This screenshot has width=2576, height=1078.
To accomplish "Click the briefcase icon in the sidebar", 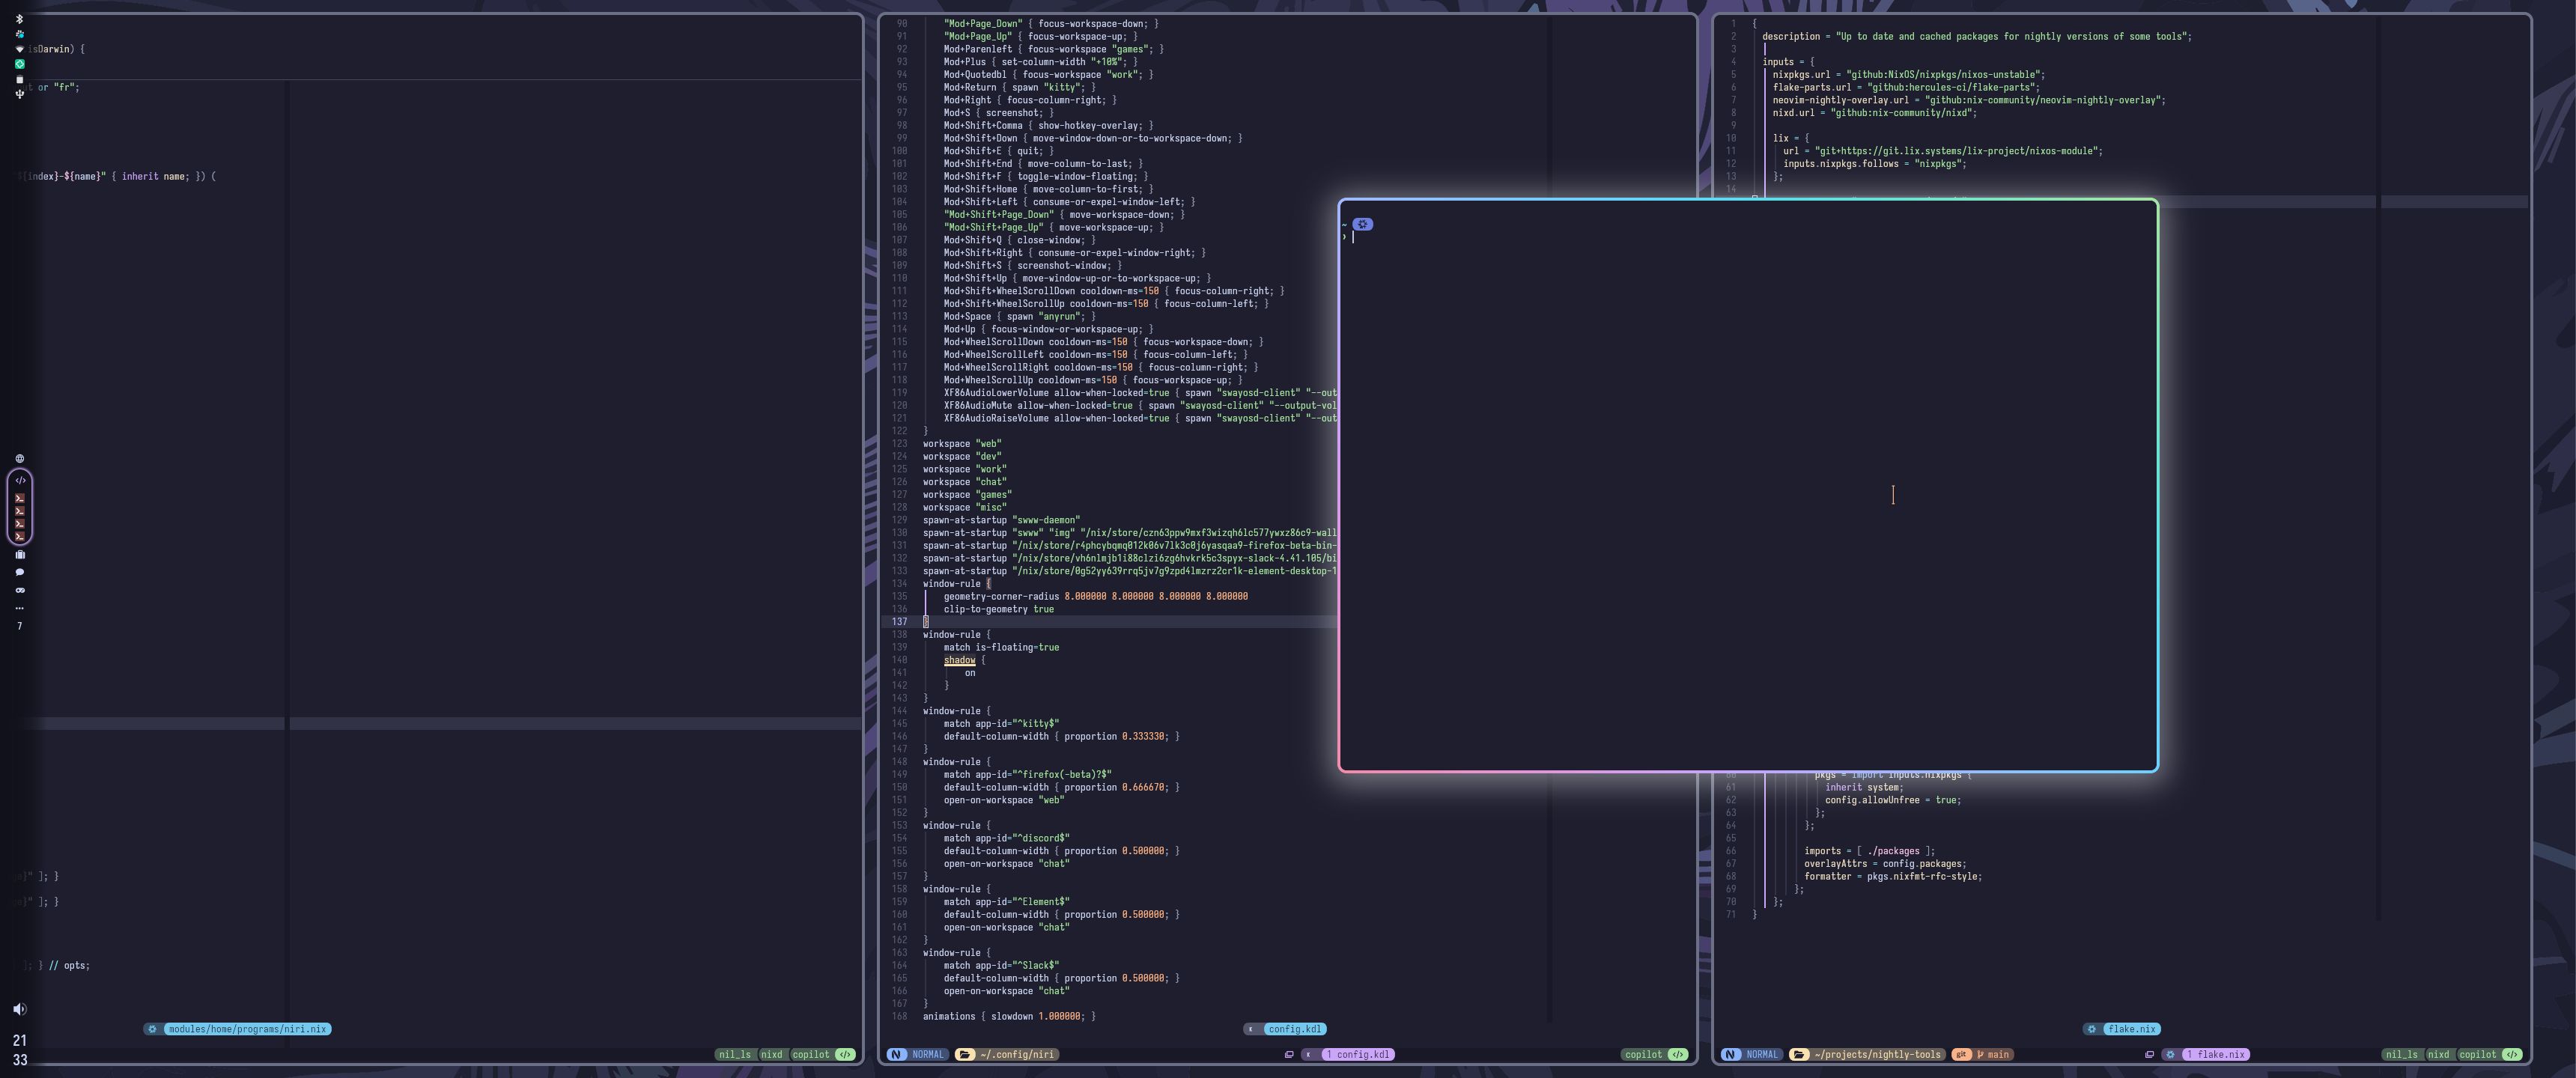I will coord(20,555).
